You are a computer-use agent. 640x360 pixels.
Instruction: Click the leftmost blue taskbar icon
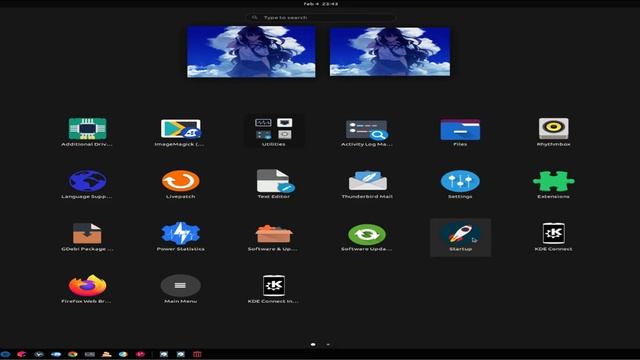tap(5, 354)
